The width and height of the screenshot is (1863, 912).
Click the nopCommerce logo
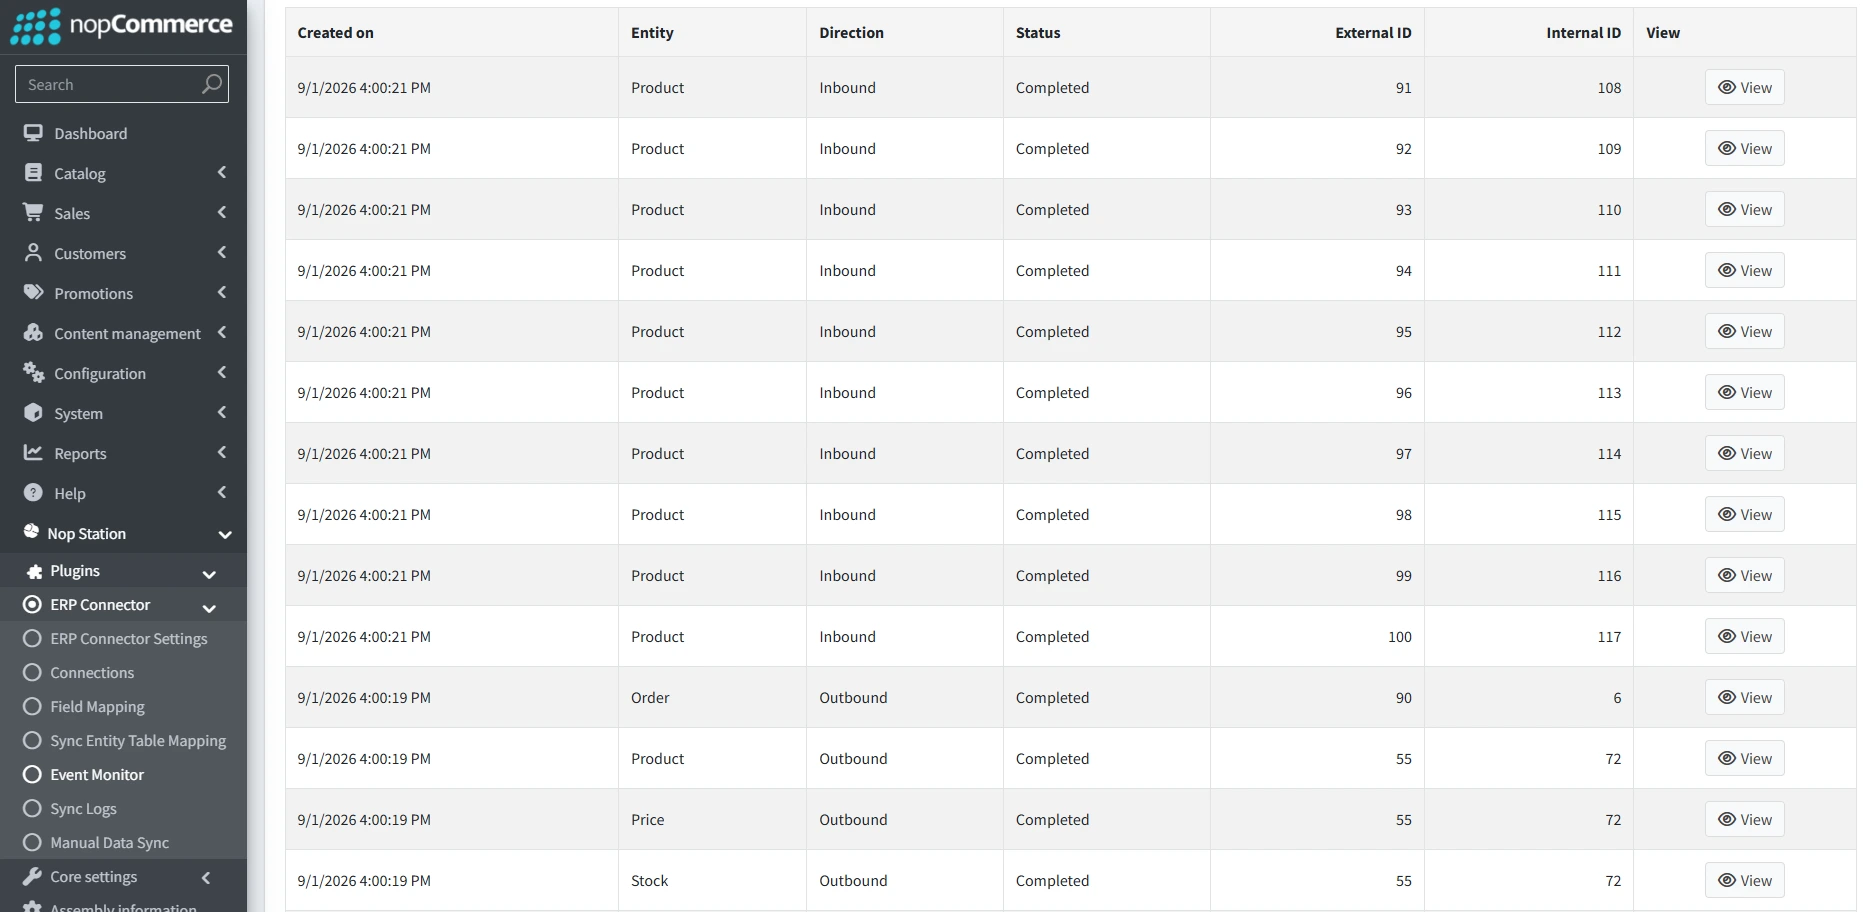[121, 25]
